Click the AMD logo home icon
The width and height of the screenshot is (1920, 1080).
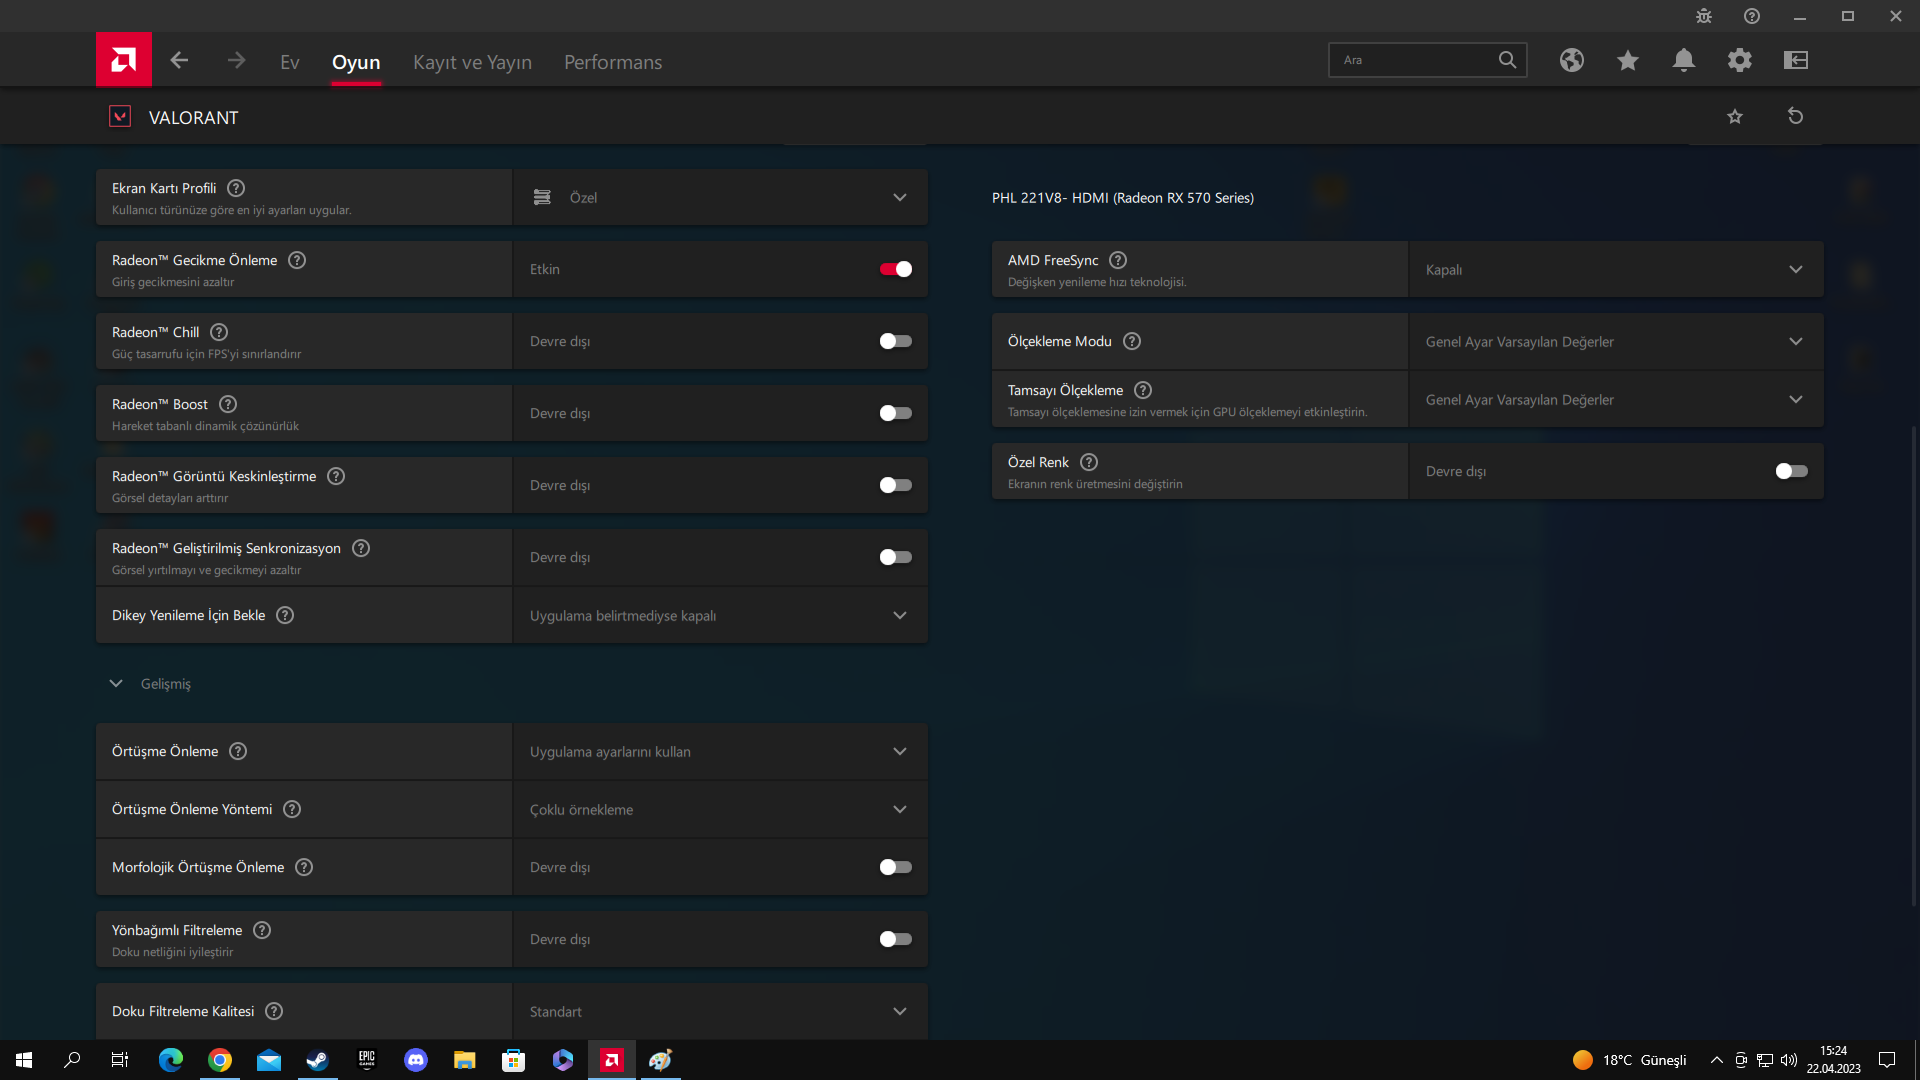point(124,60)
